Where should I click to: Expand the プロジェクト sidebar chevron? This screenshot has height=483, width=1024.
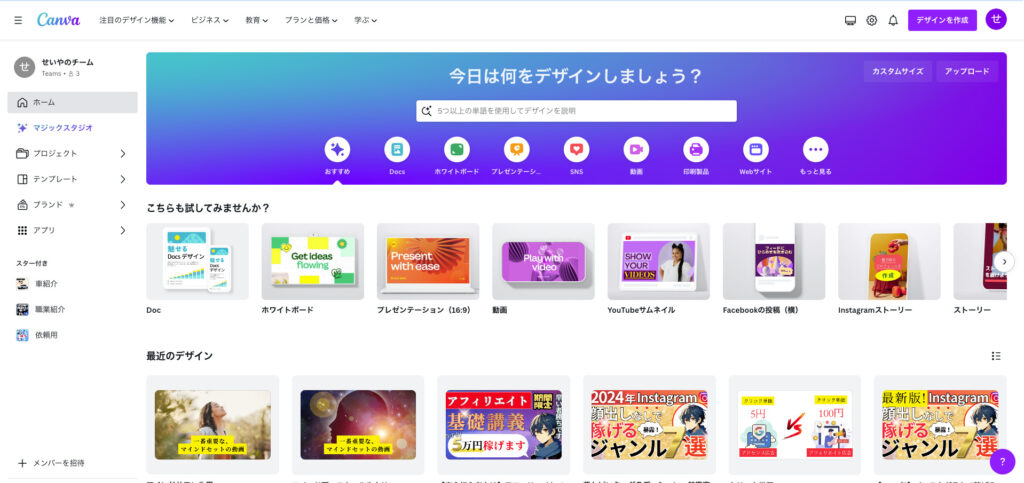(123, 154)
